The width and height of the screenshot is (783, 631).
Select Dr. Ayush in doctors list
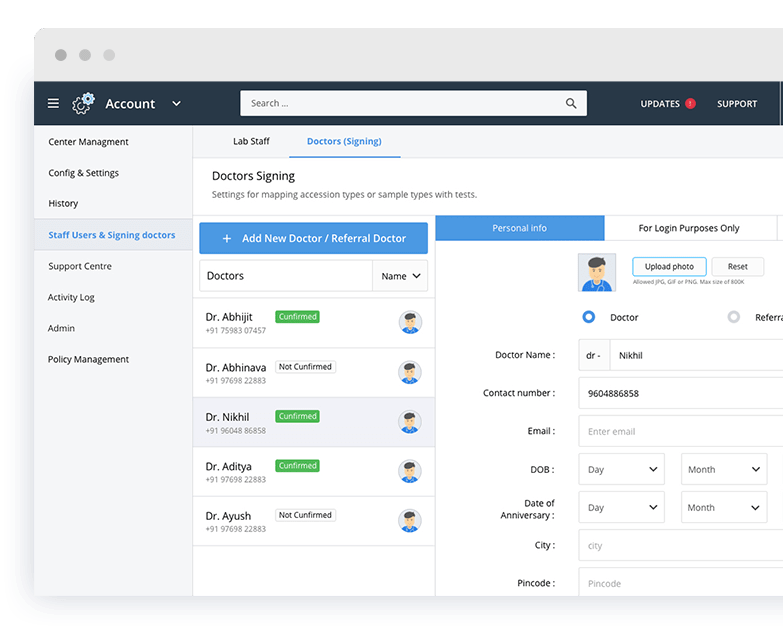[314, 521]
